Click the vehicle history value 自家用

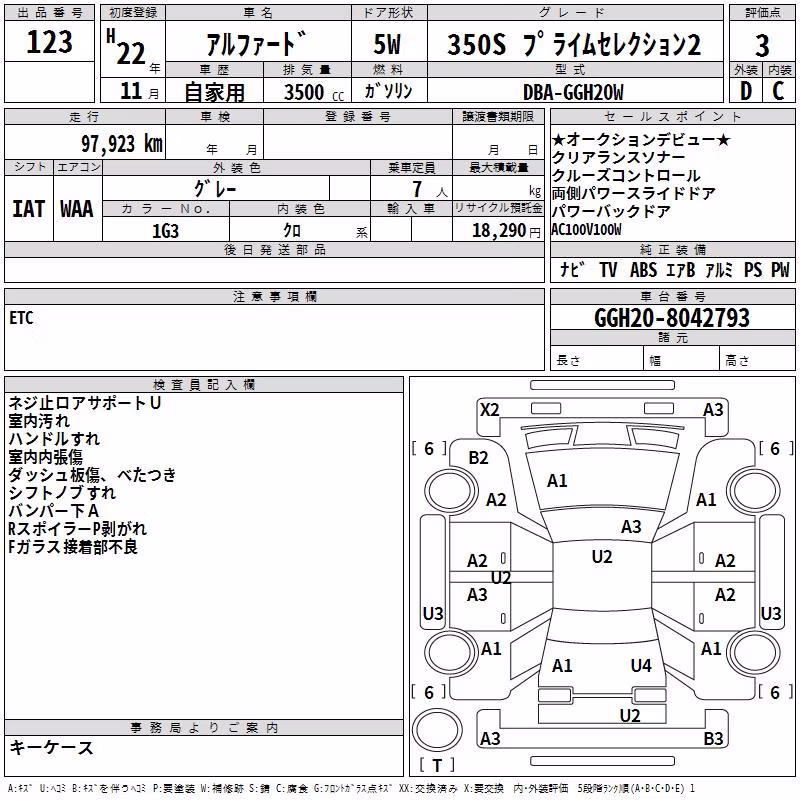[x=214, y=92]
